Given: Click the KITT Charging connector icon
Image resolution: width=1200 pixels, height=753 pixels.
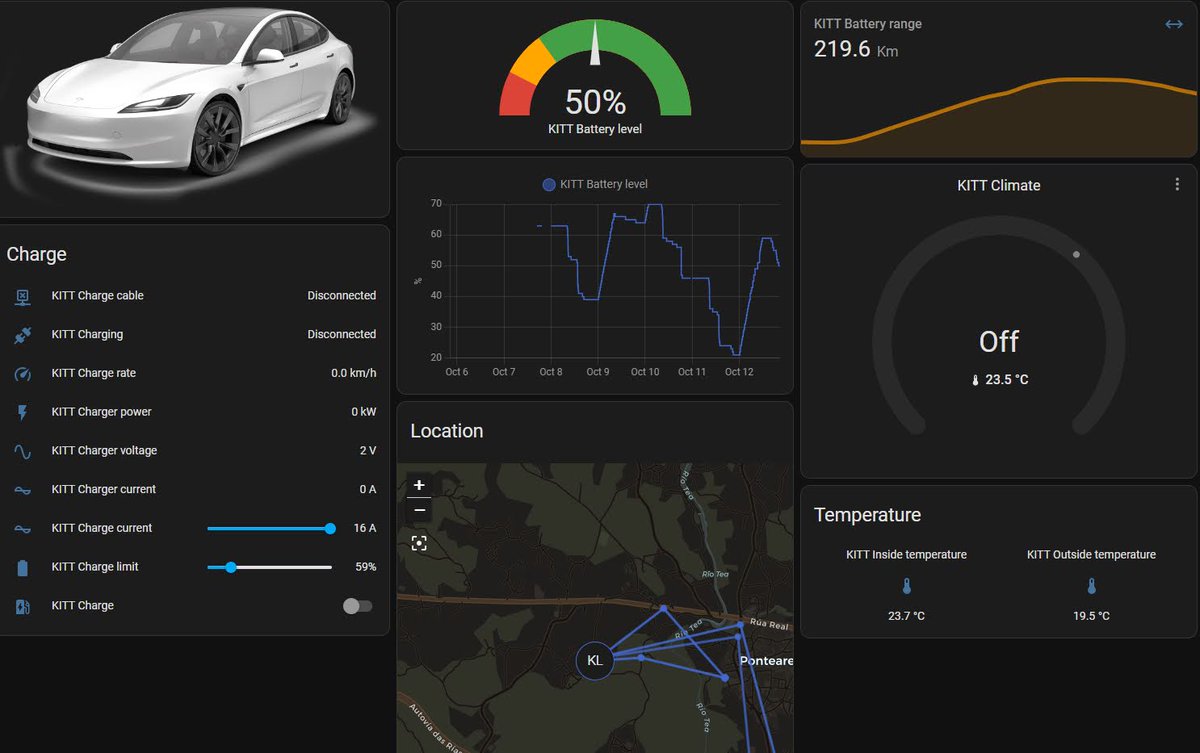Looking at the screenshot, I should point(23,335).
